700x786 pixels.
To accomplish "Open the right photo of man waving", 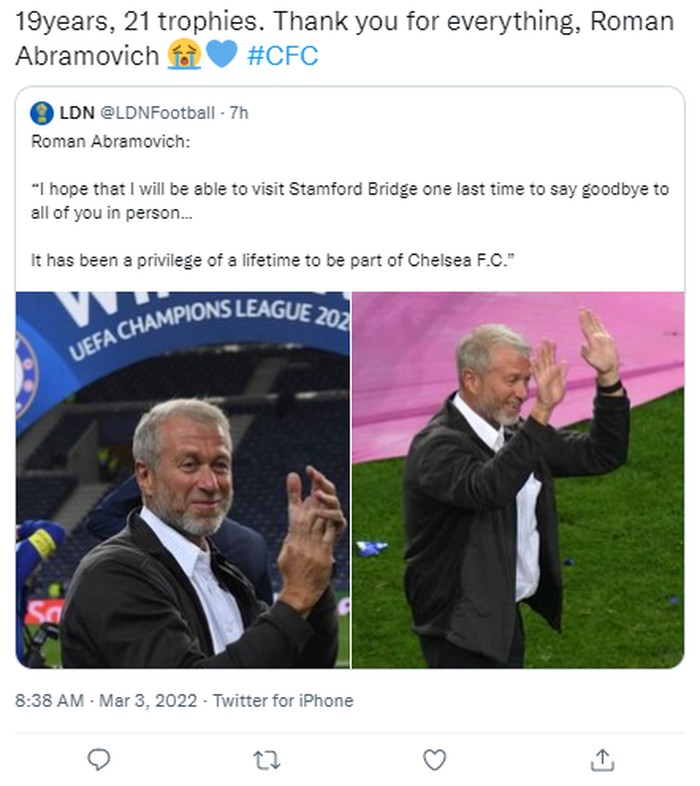I will pyautogui.click(x=518, y=480).
